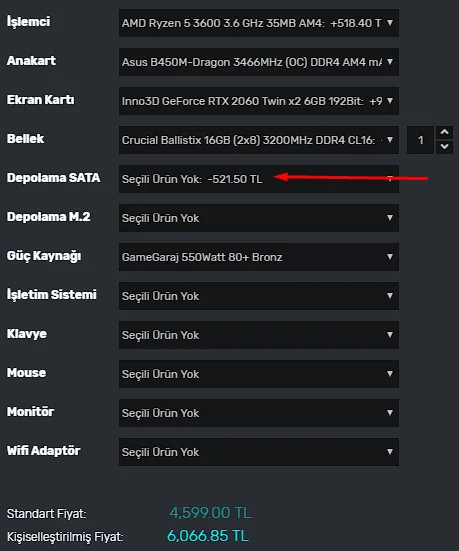The image size is (459, 551).
Task: Click the Standart Fiyat 4,599.00 TL value
Action: (211, 513)
